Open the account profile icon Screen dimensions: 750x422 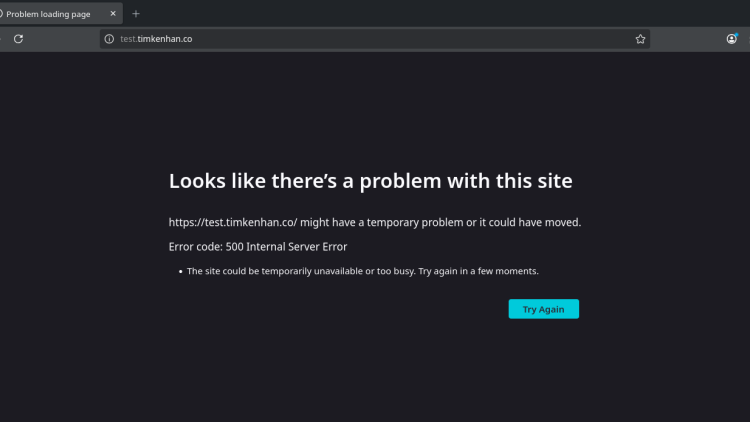731,39
